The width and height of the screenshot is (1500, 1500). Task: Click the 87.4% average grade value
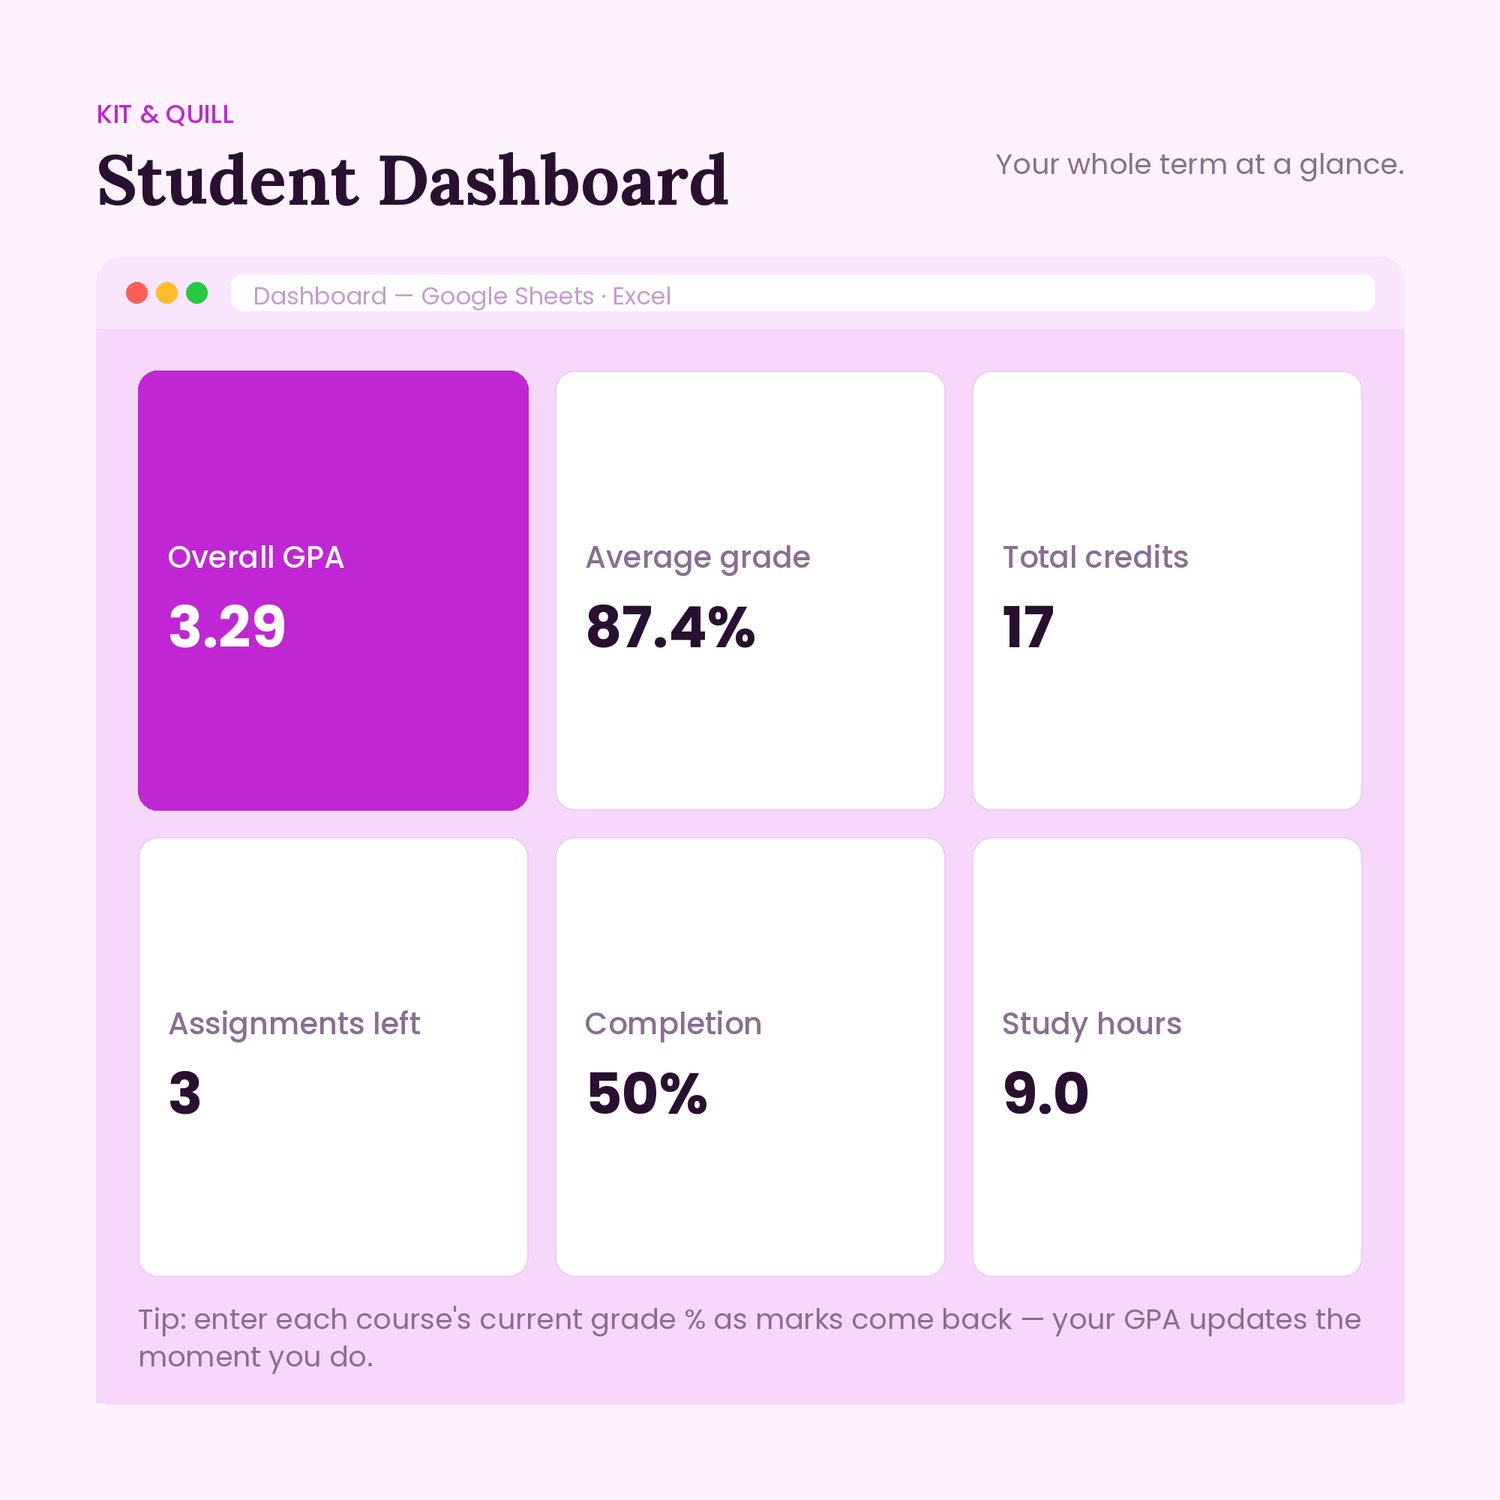tap(670, 627)
